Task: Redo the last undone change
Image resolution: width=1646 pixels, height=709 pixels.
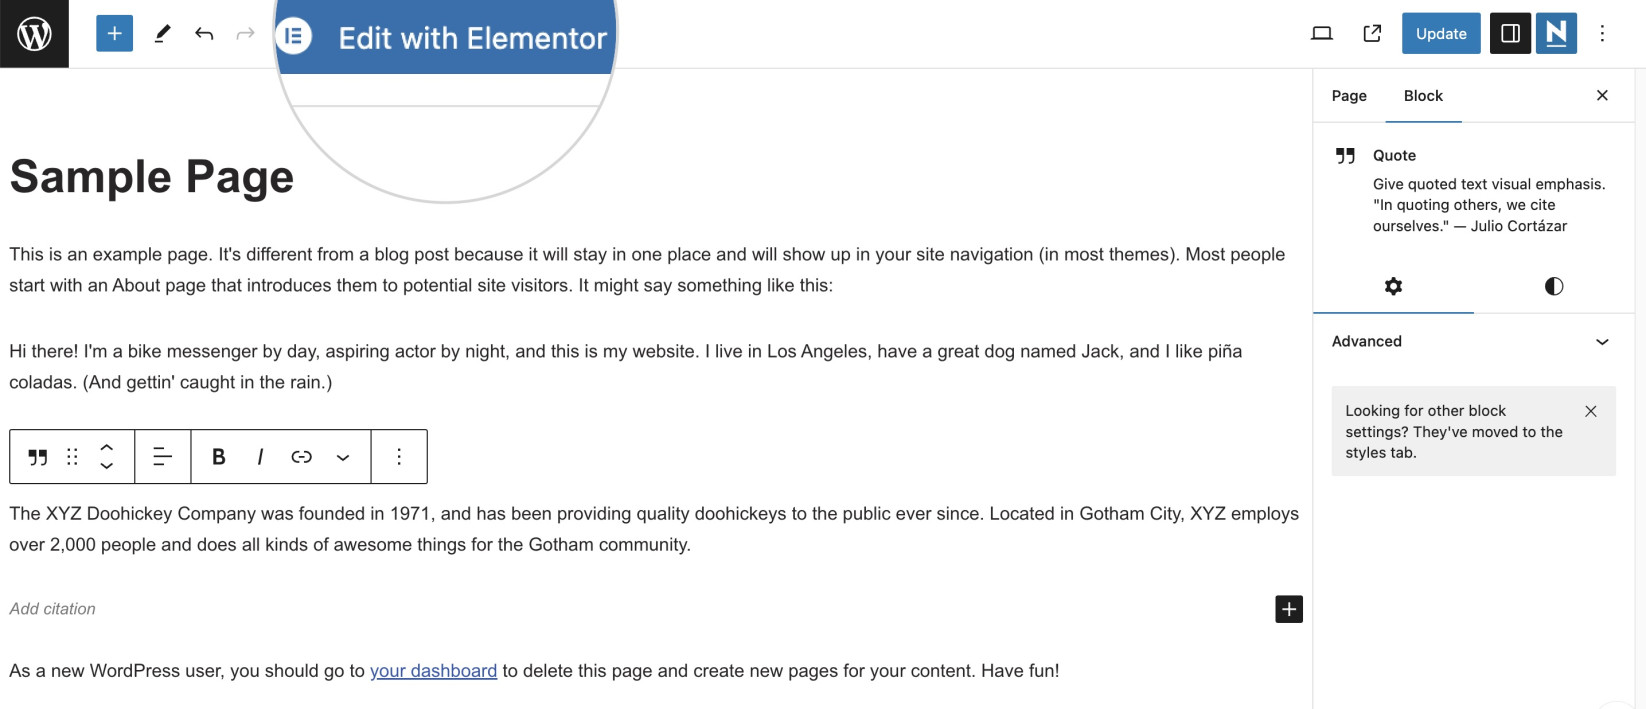Action: point(245,34)
